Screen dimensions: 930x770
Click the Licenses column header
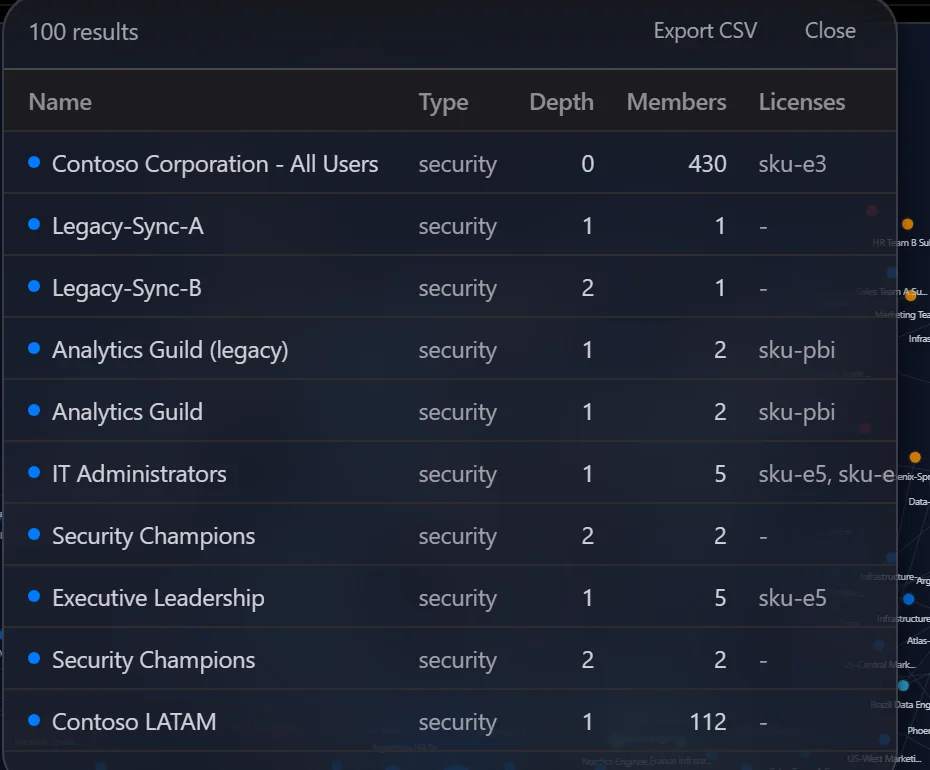[x=801, y=102]
